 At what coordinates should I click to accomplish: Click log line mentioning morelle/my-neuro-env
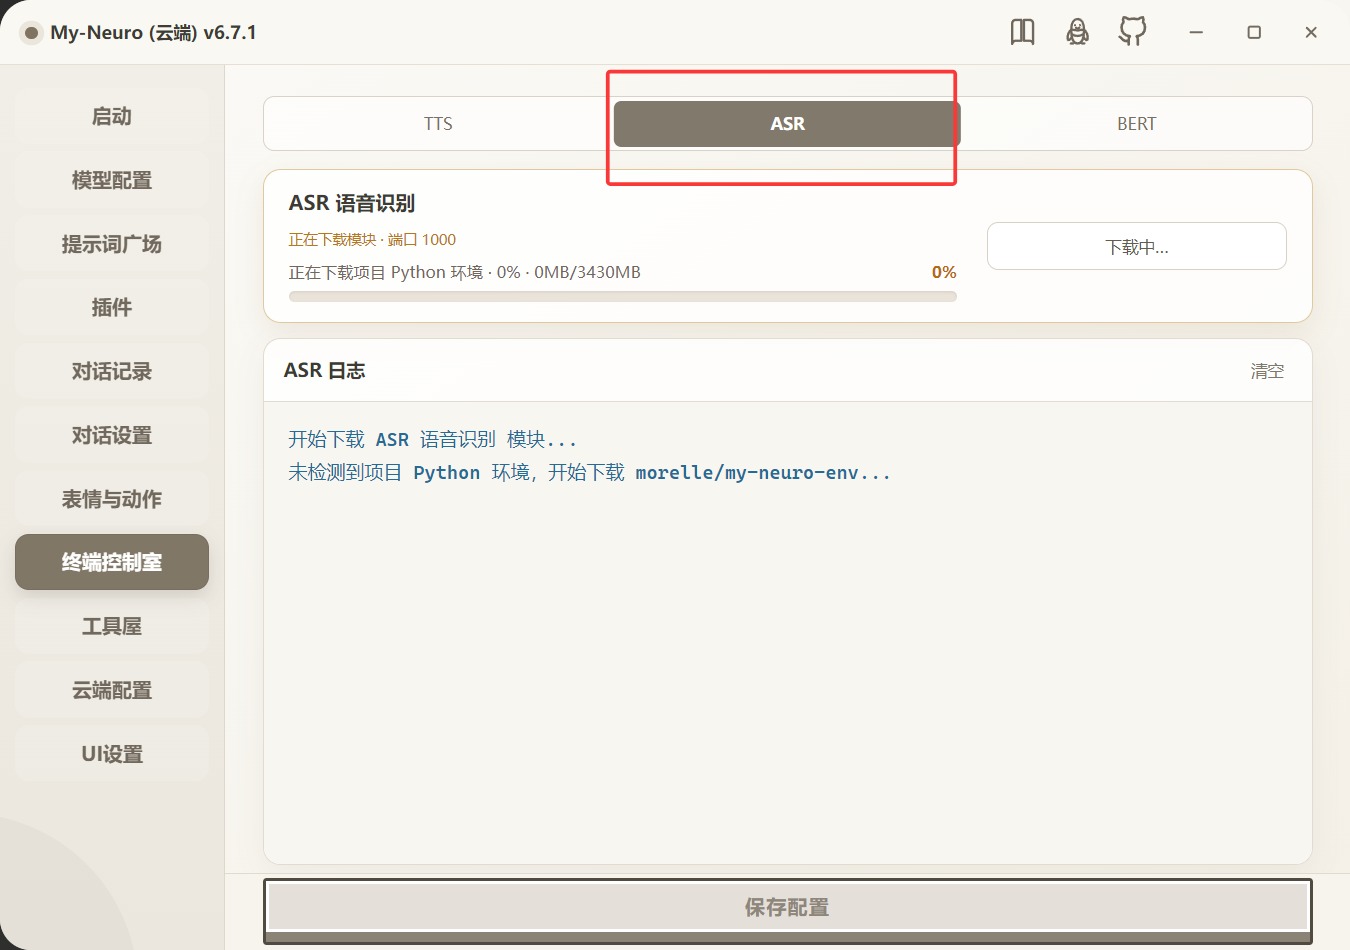click(x=589, y=472)
